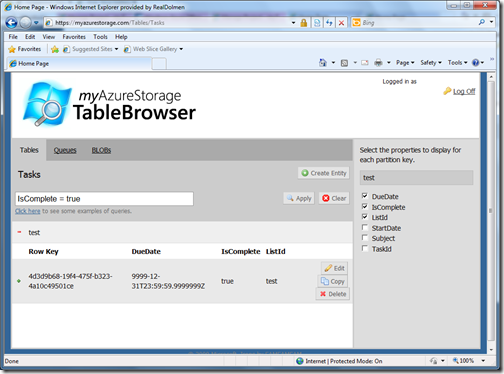The image size is (504, 374).
Task: Open the Tools menu in menu bar
Action: click(100, 37)
